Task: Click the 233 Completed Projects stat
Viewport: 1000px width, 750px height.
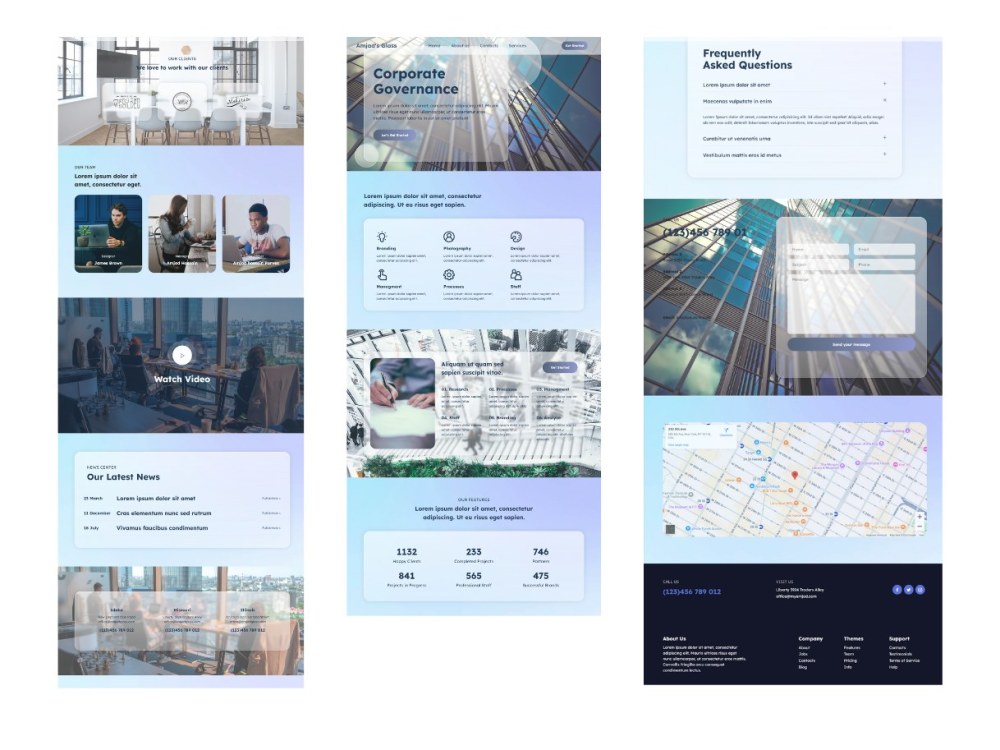Action: tap(474, 555)
